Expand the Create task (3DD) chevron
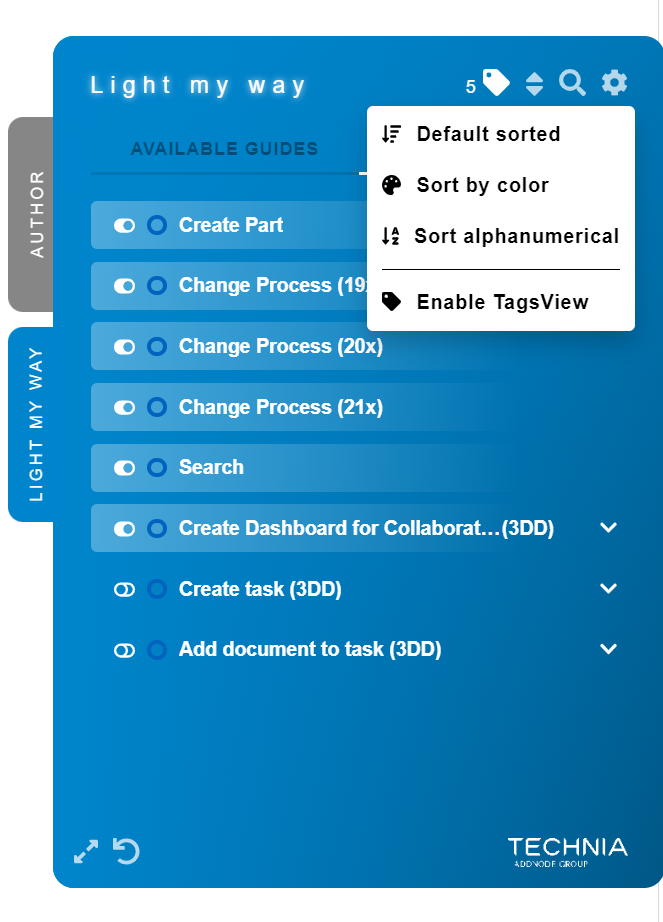This screenshot has height=922, width=663. coord(608,588)
